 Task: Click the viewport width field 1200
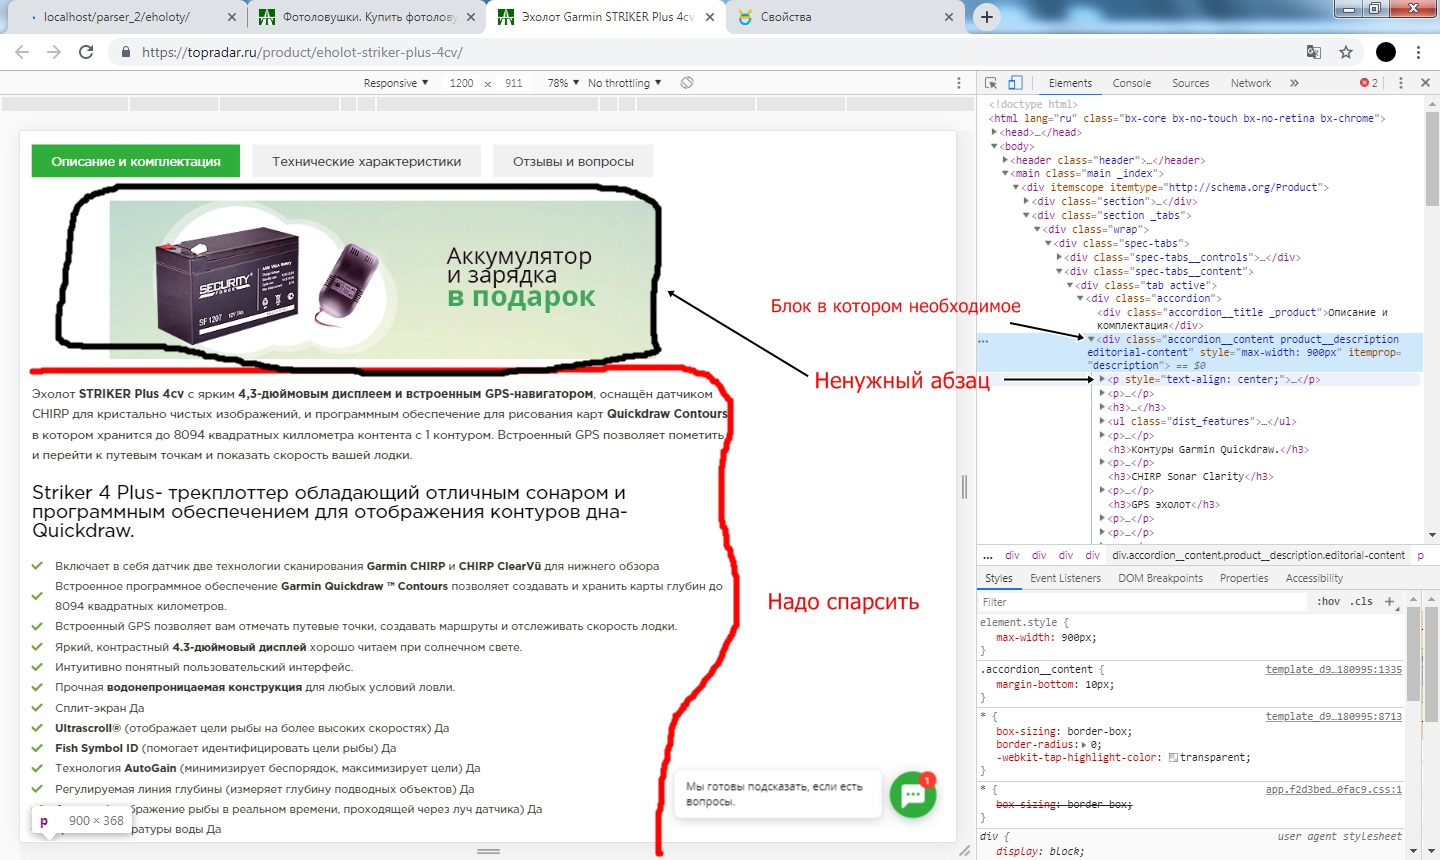462,83
